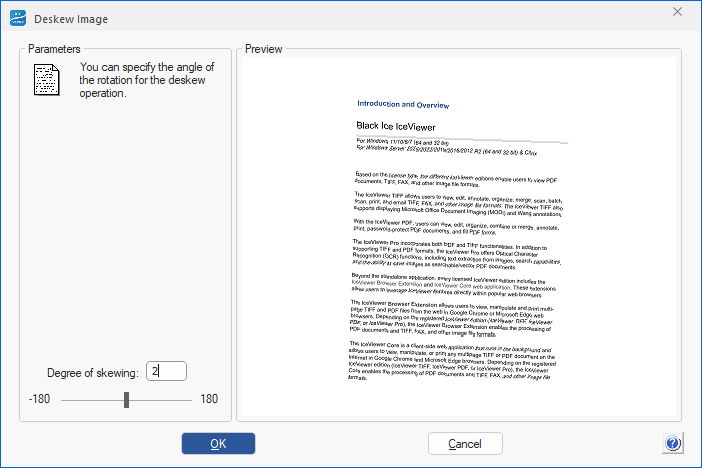Screen dimensions: 702x468
Task: Click the skew angle slider thumb
Action: [126, 400]
